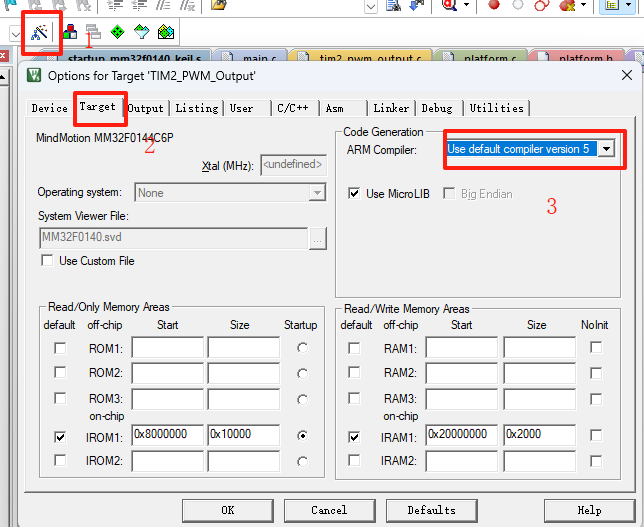Click the IROM1 Start address field
The height and width of the screenshot is (527, 644).
pyautogui.click(x=168, y=435)
